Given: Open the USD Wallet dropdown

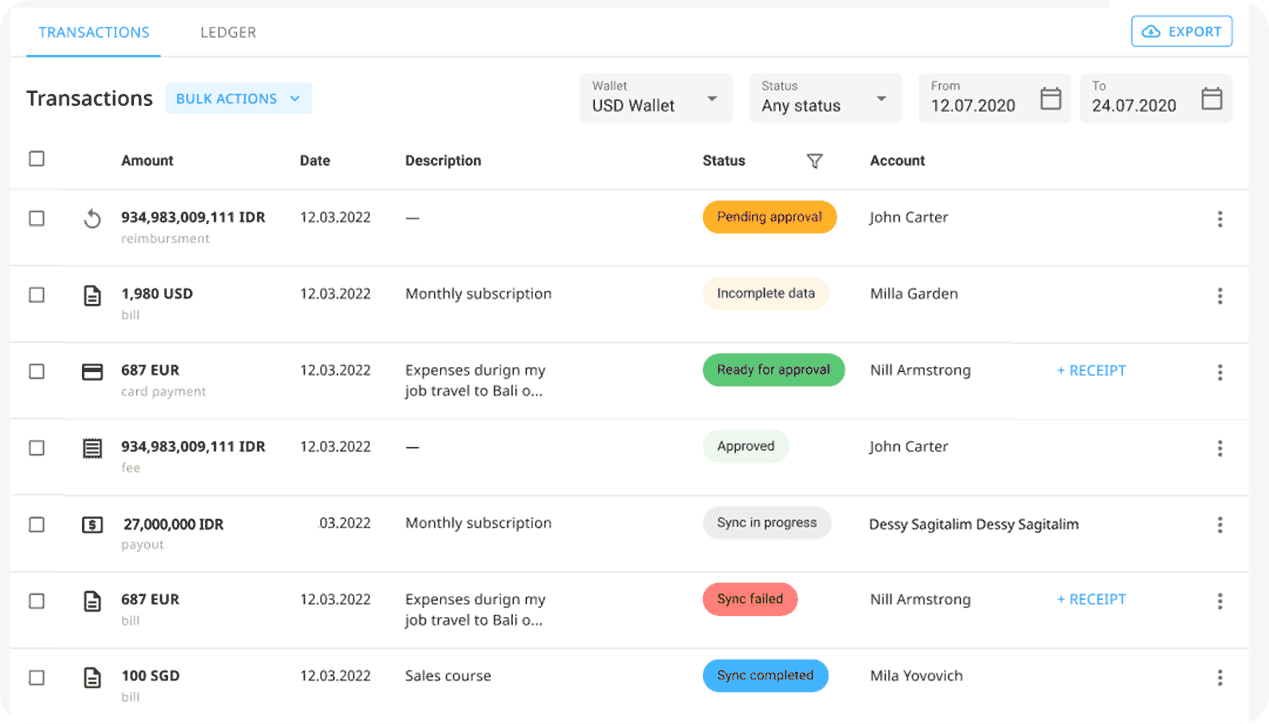Looking at the screenshot, I should (655, 99).
